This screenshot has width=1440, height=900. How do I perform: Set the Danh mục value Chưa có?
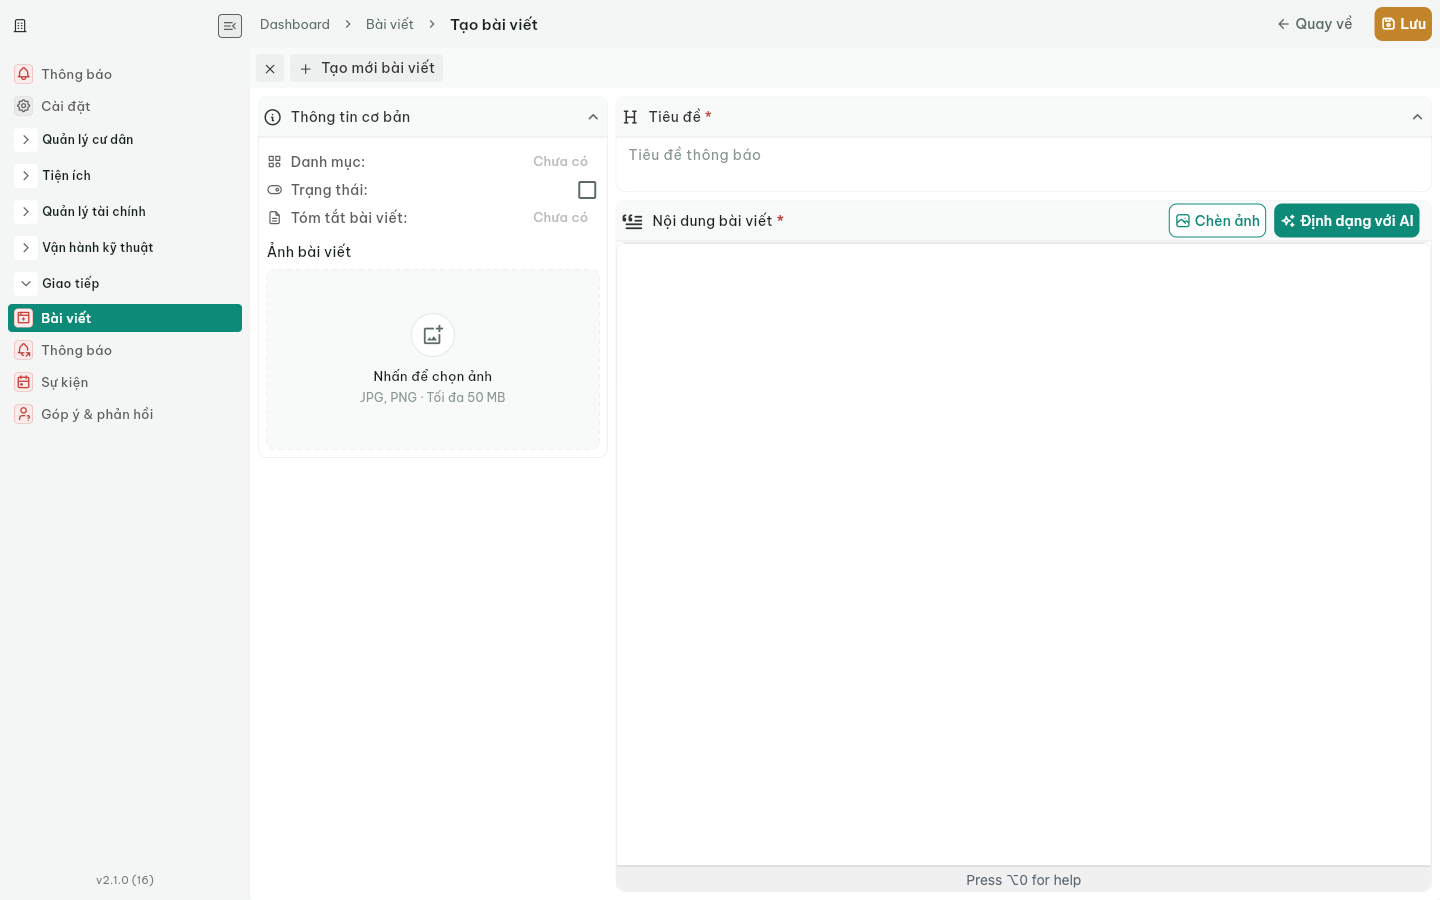560,161
